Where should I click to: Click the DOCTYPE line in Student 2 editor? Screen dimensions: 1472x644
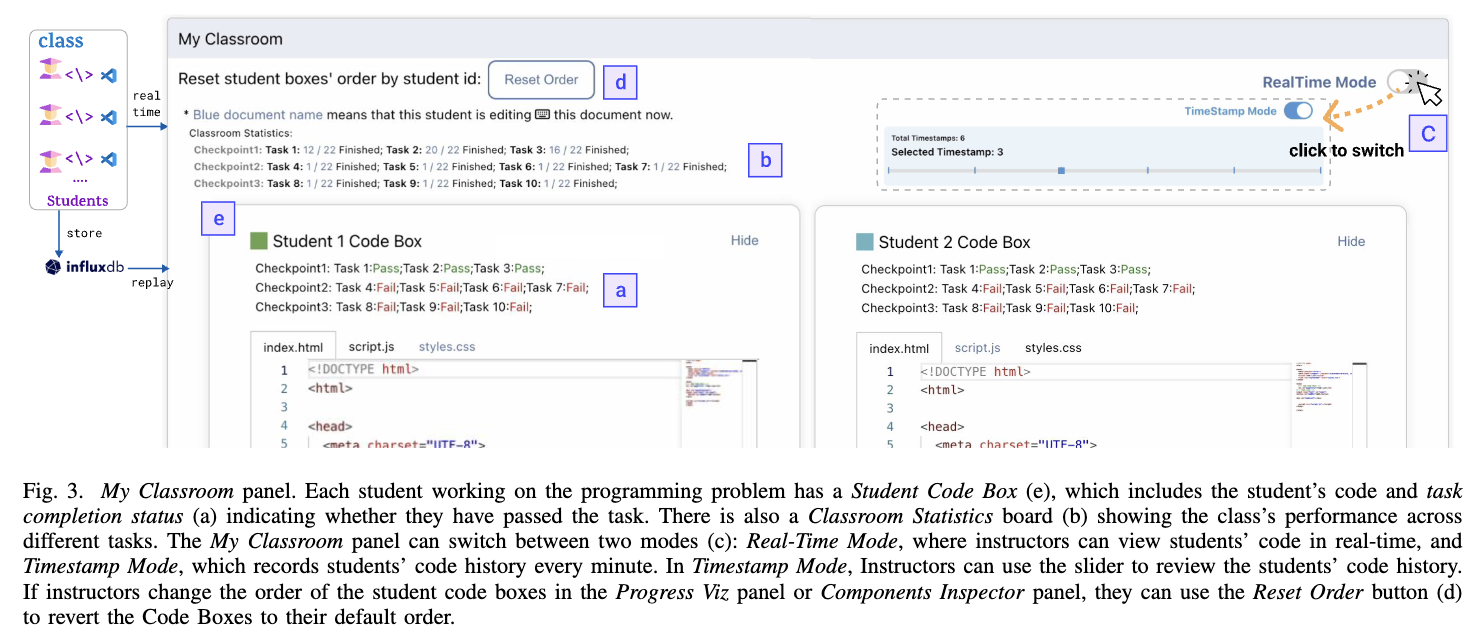(975, 371)
